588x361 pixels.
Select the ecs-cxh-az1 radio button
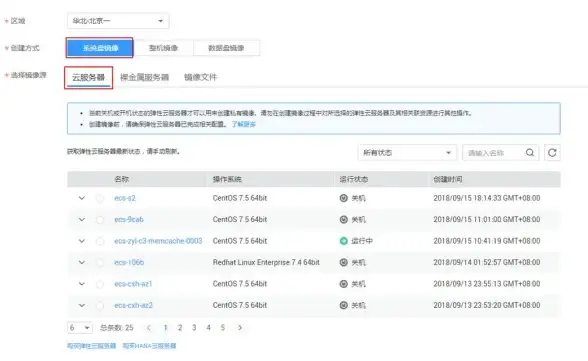(x=100, y=284)
